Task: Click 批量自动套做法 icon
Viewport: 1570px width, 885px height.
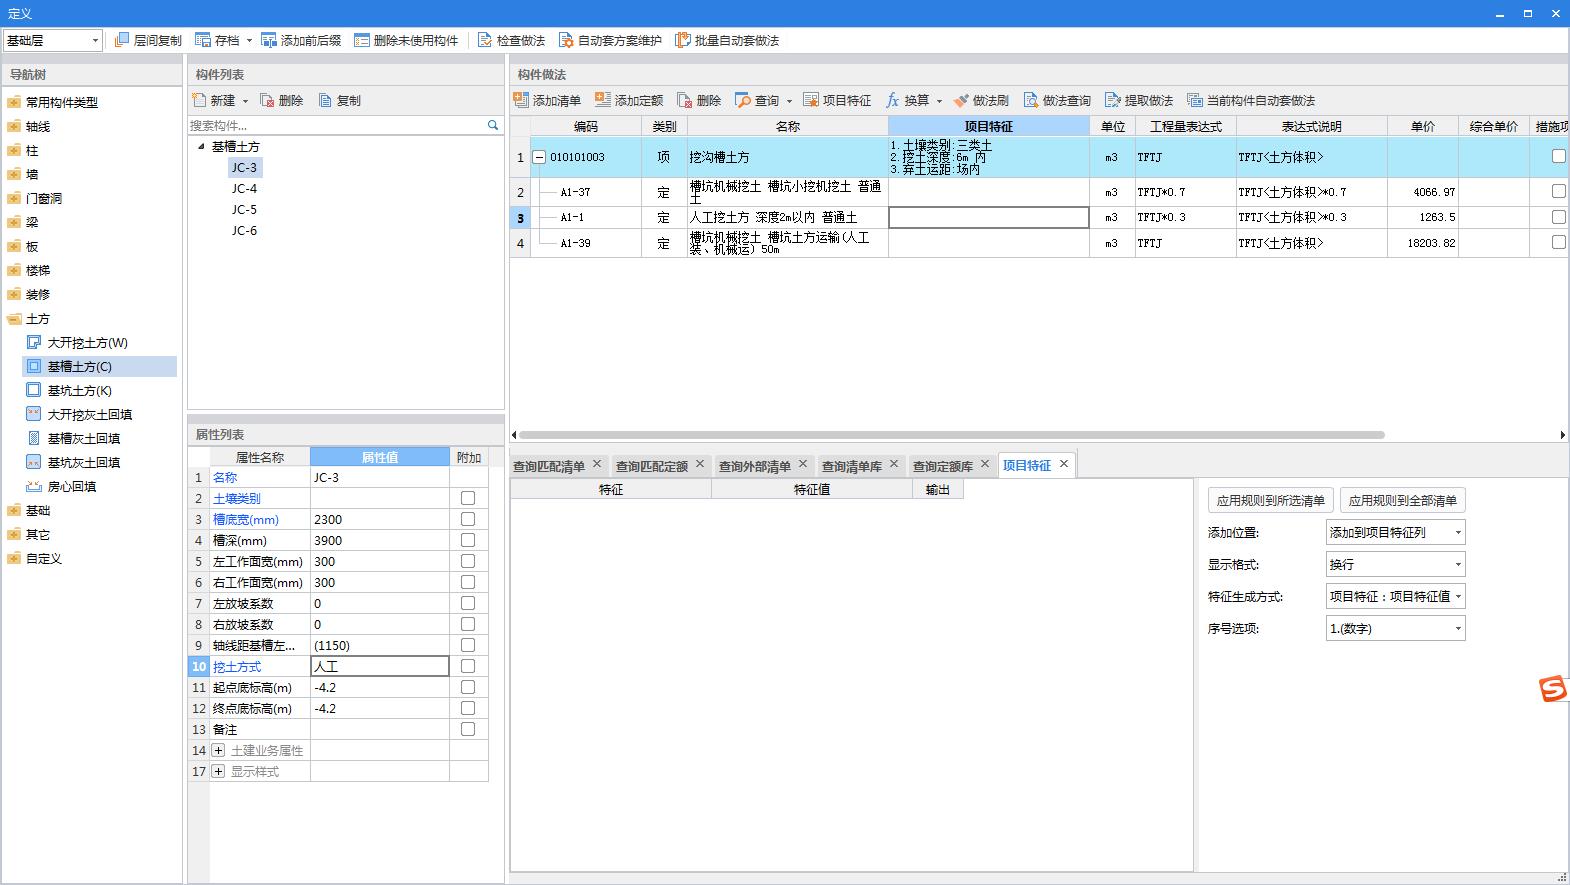Action: point(683,40)
